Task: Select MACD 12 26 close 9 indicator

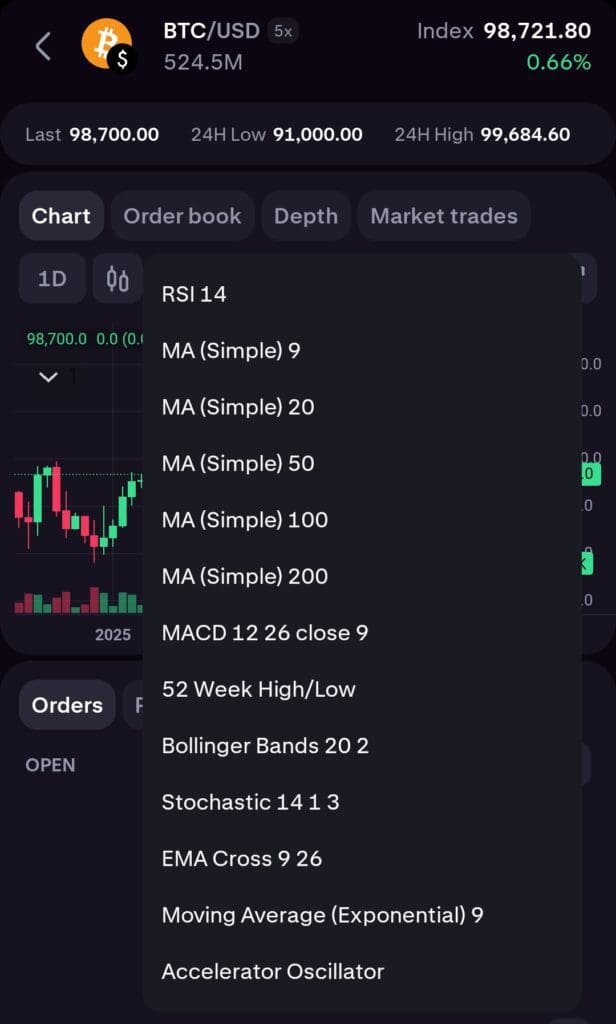Action: tap(265, 632)
